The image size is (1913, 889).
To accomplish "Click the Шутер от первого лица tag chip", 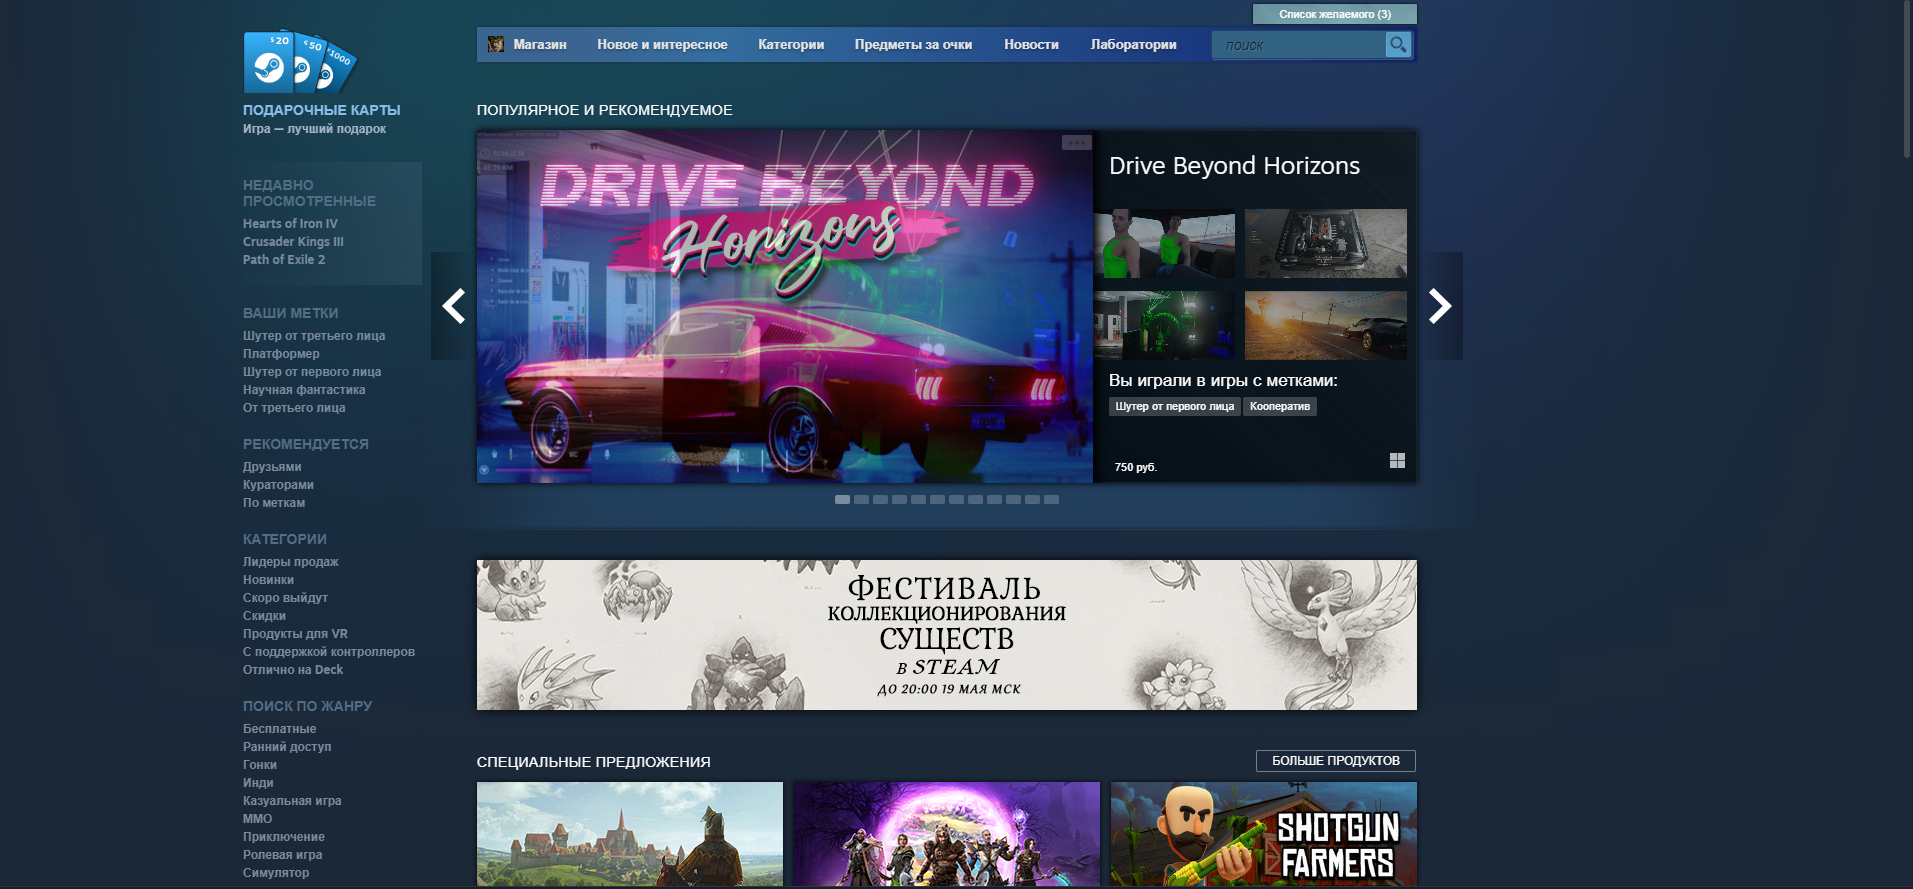I will [1174, 406].
